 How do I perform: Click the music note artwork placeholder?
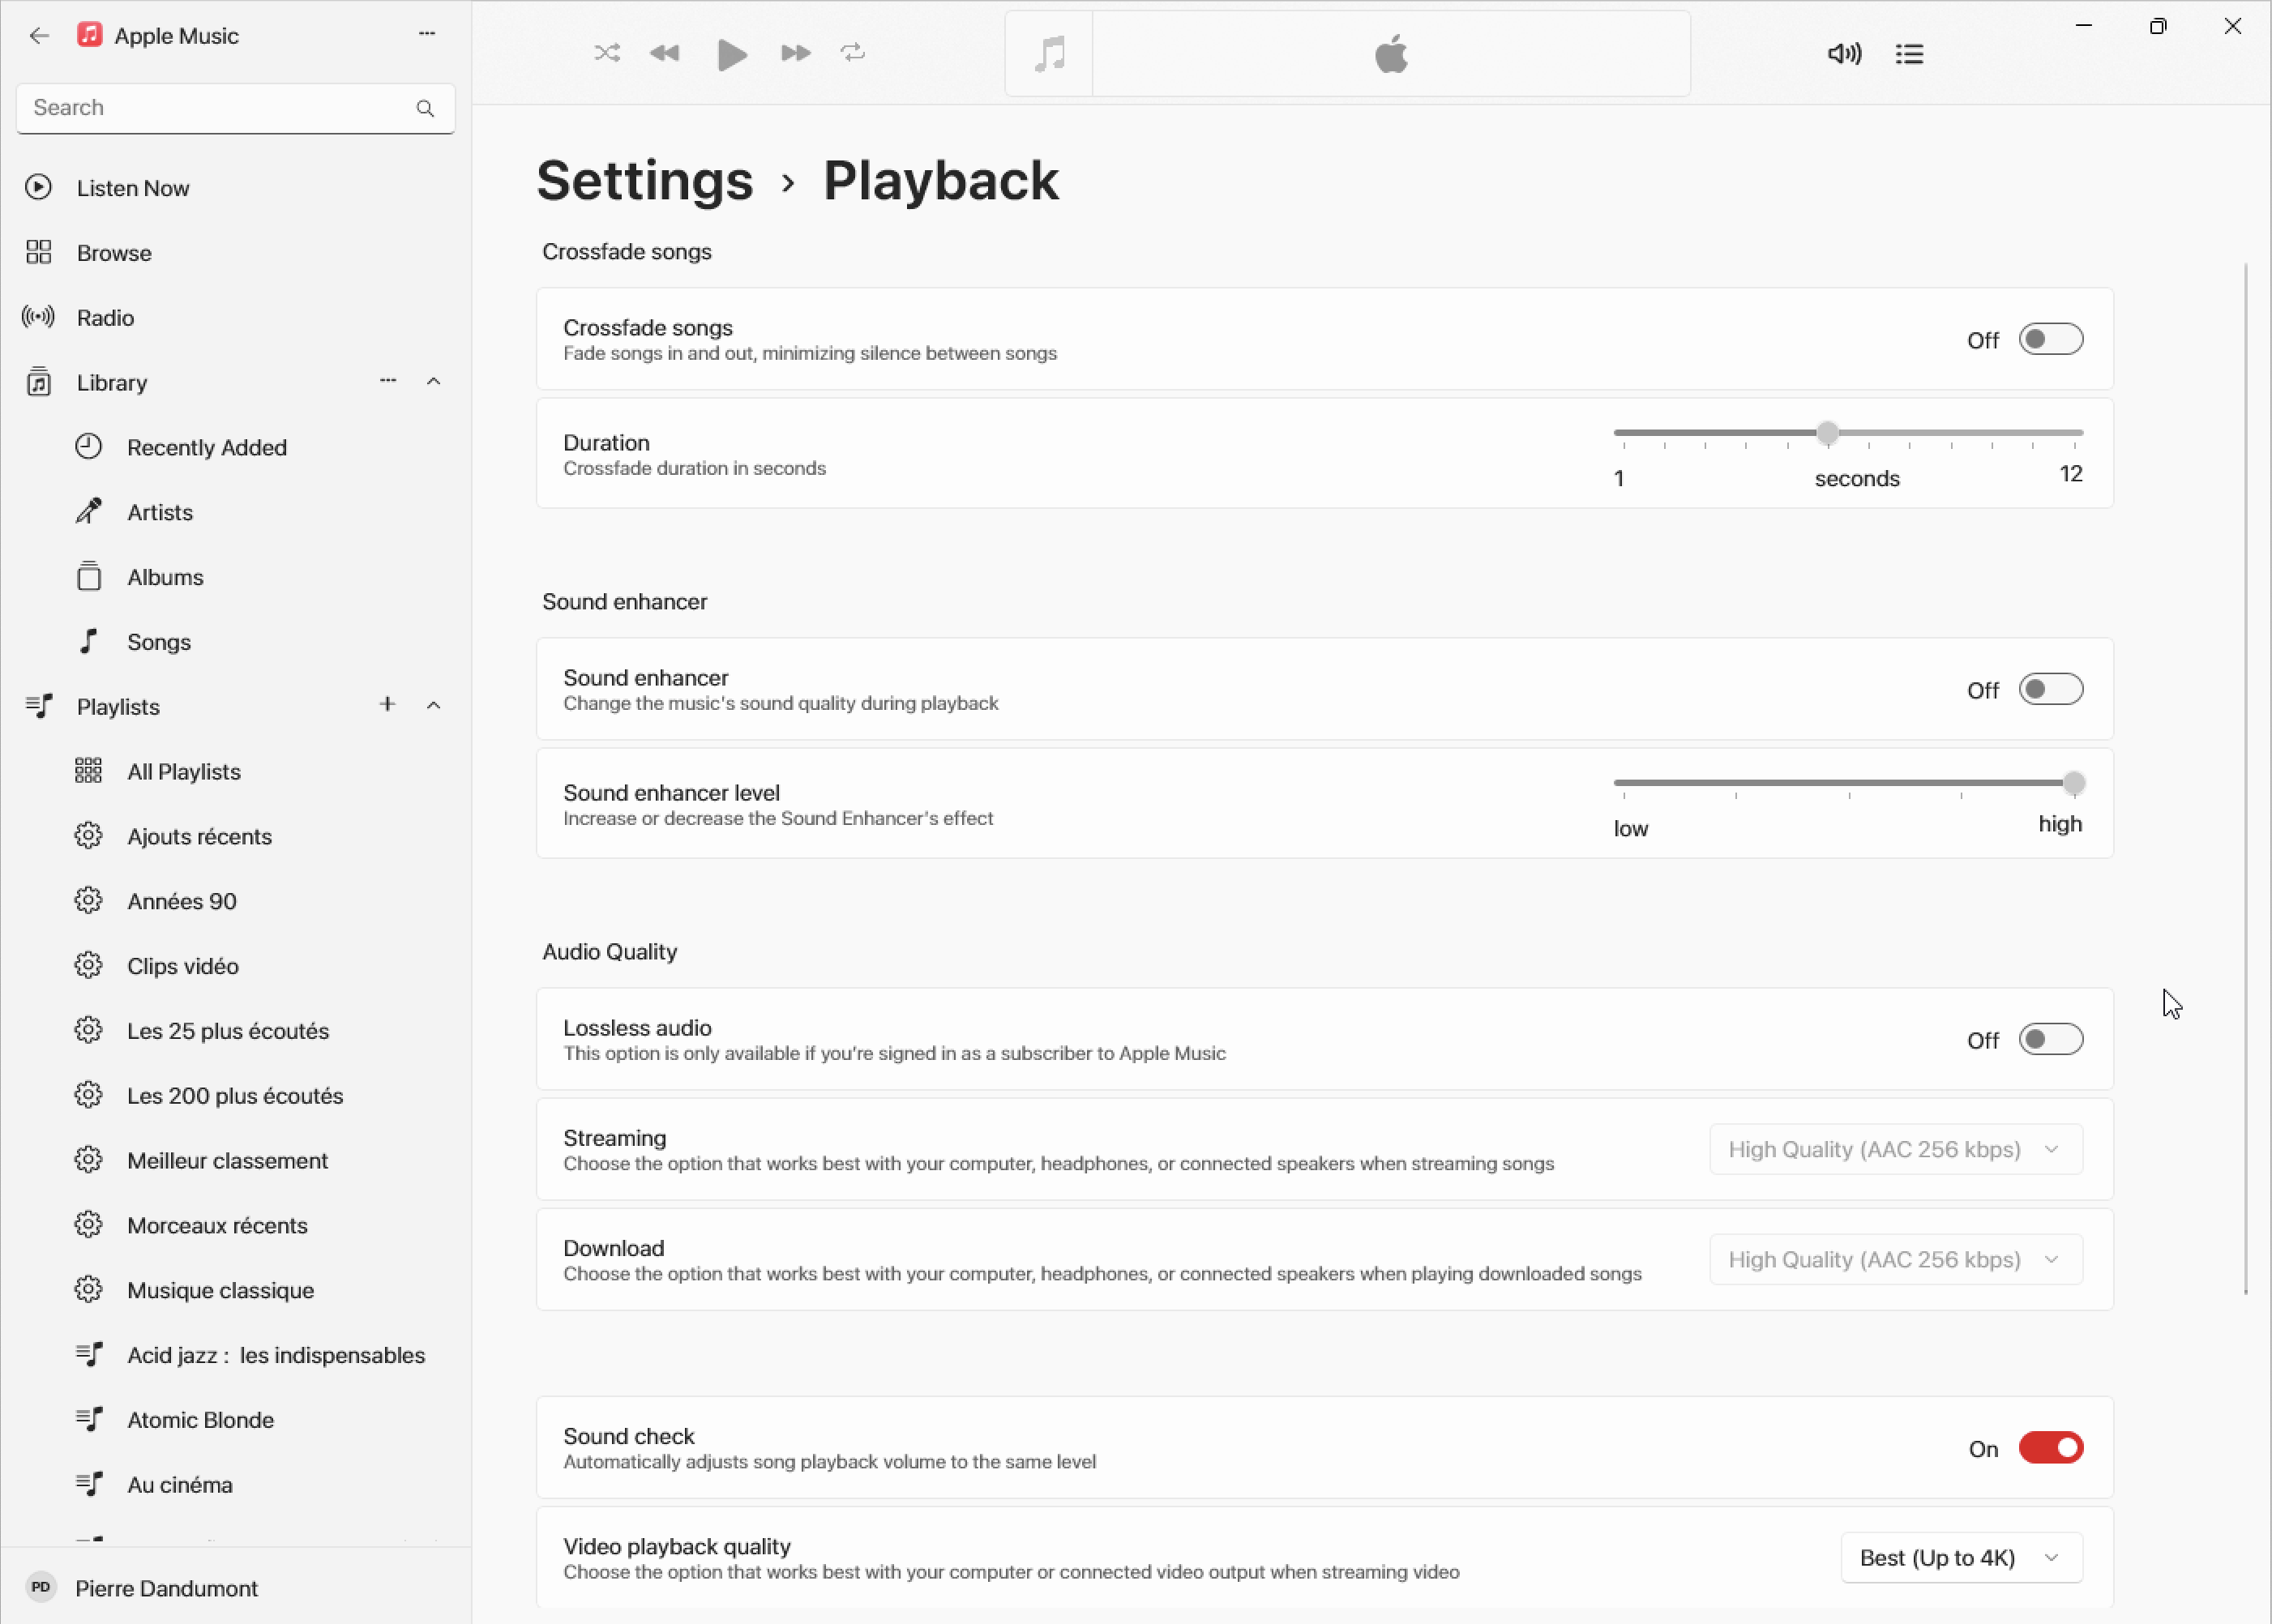(x=1049, y=54)
